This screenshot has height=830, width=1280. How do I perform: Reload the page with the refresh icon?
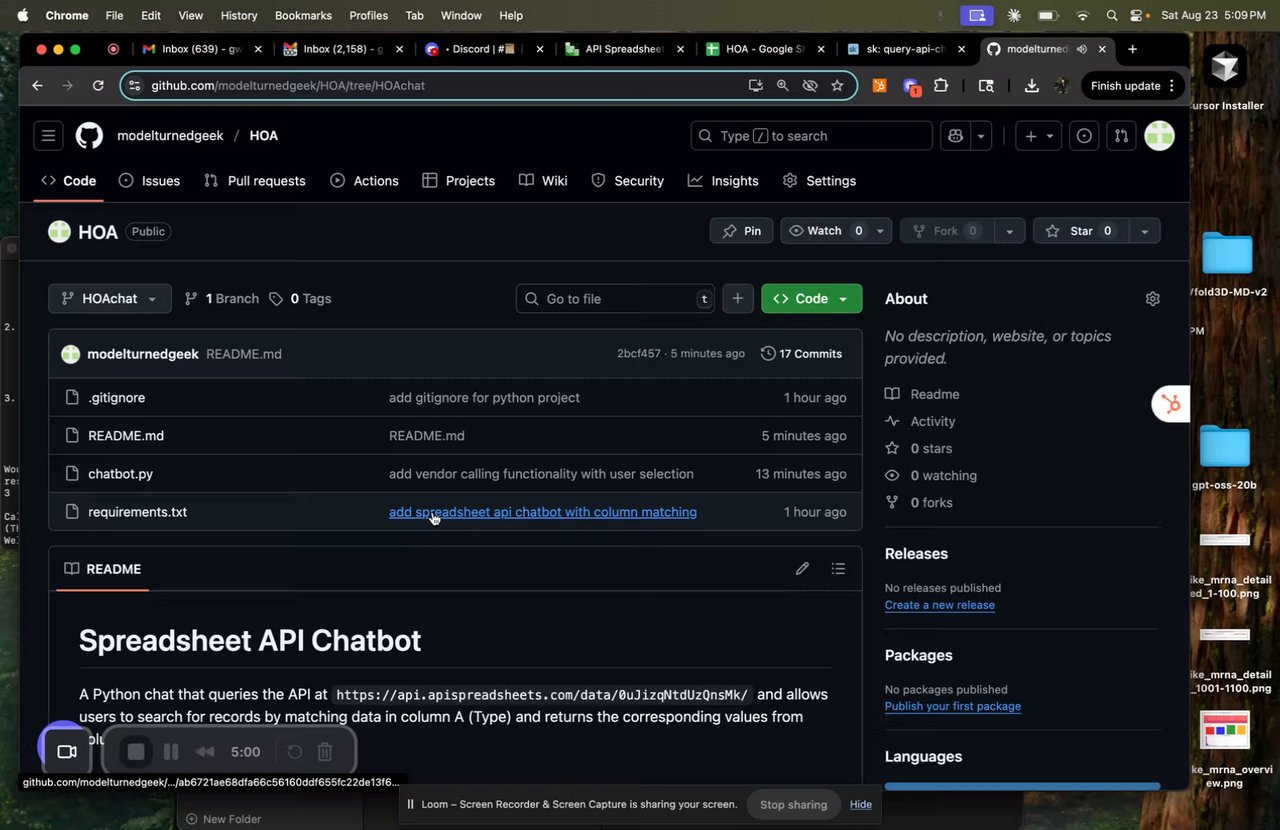98,86
